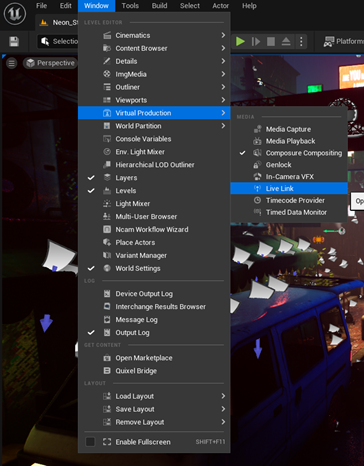Expand the Outliner submenu
Image resolution: width=364 pixels, height=467 pixels.
tap(154, 87)
